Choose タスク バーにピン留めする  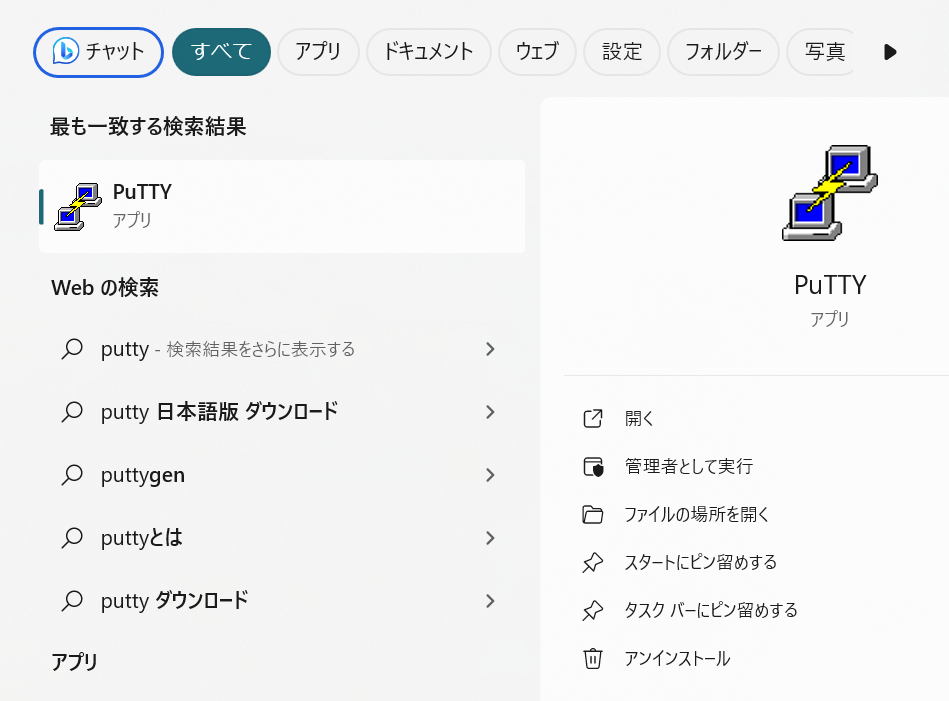(x=711, y=610)
